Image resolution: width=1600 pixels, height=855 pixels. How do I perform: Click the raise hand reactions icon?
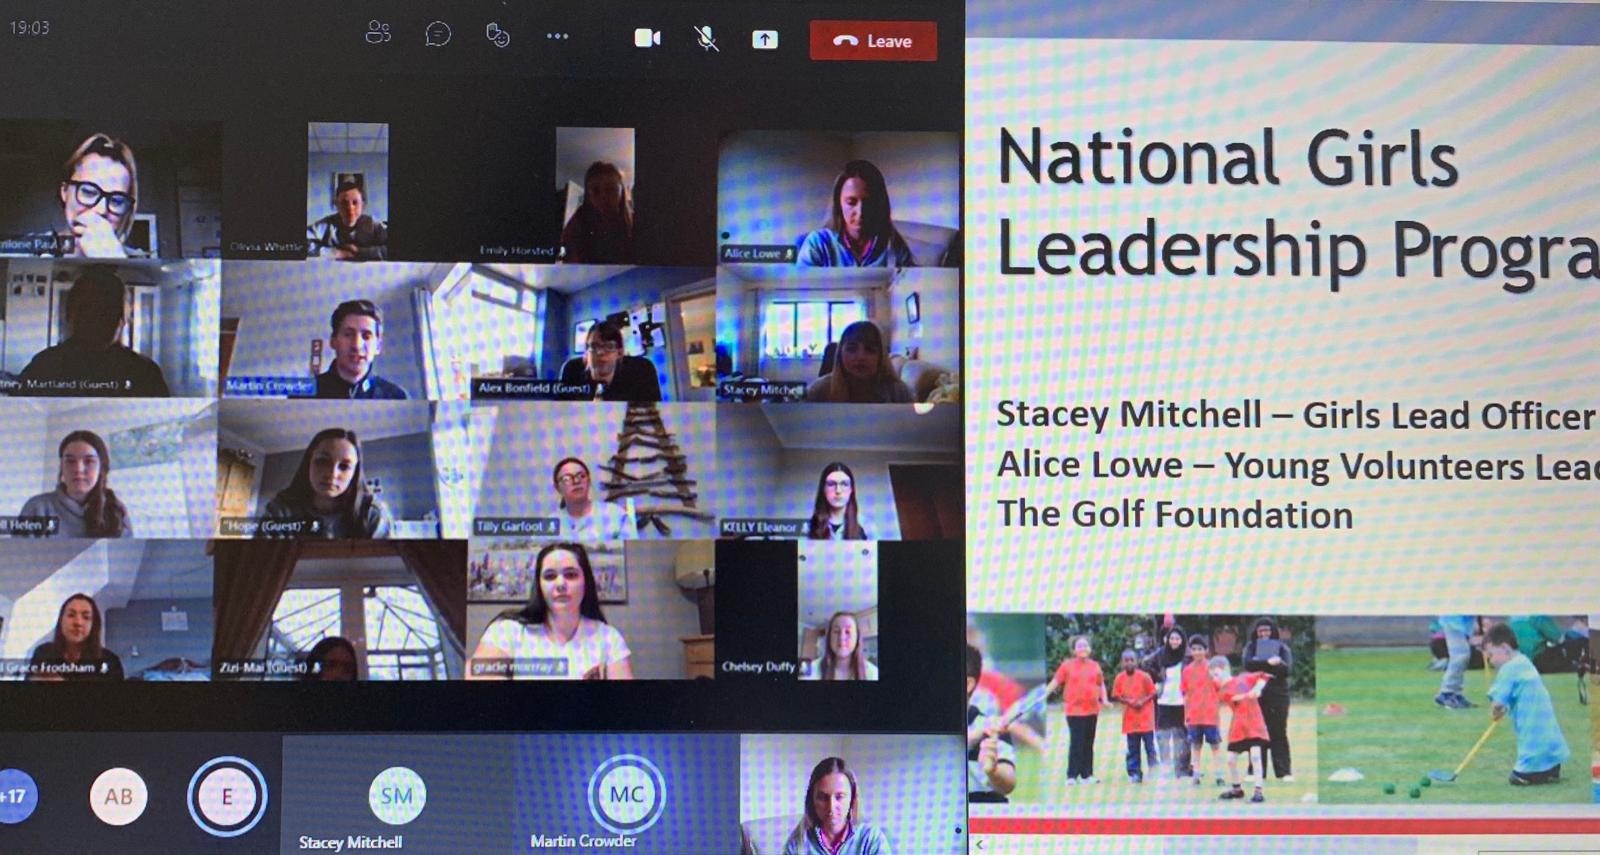(x=497, y=35)
